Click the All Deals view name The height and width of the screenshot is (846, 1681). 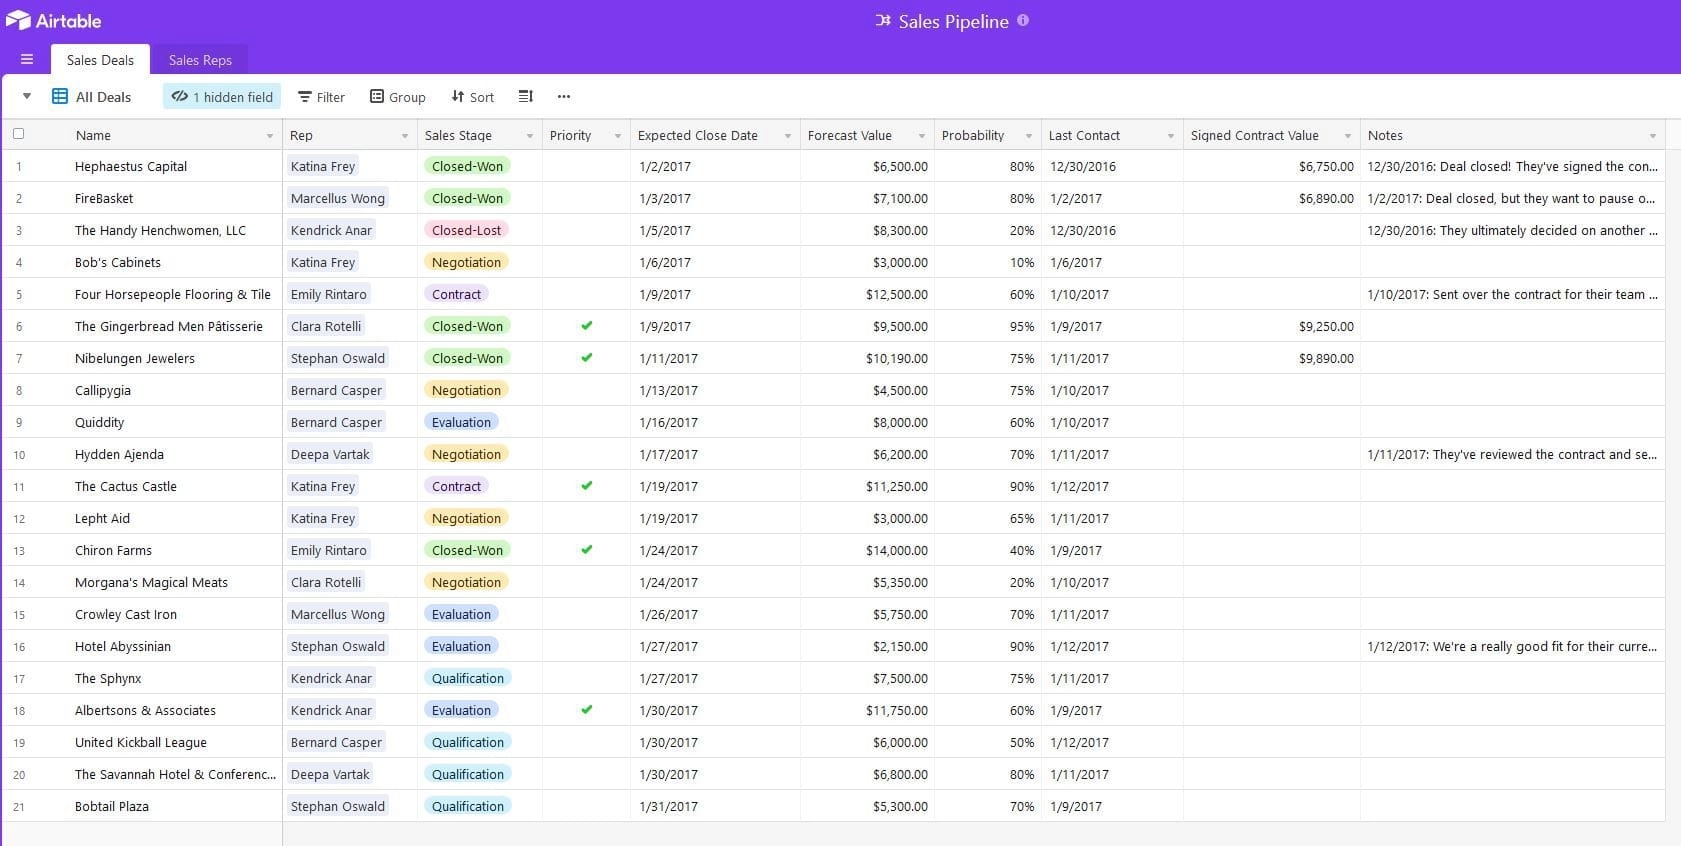click(103, 97)
